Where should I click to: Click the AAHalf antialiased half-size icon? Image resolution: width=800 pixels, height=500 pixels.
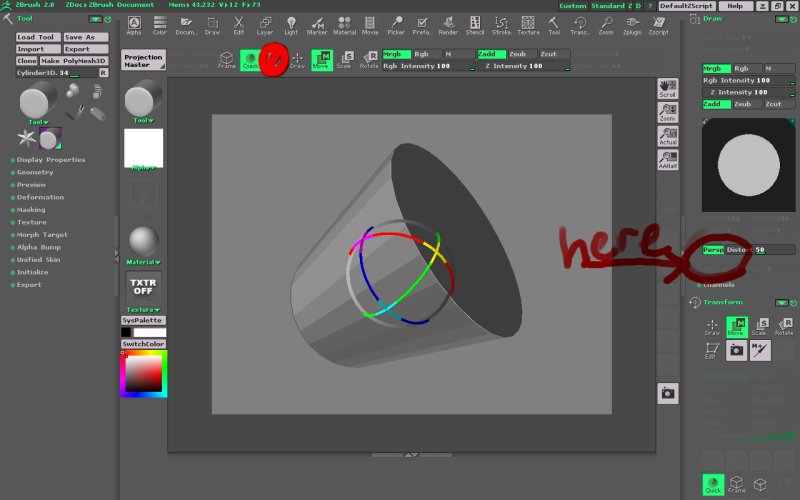tap(667, 160)
